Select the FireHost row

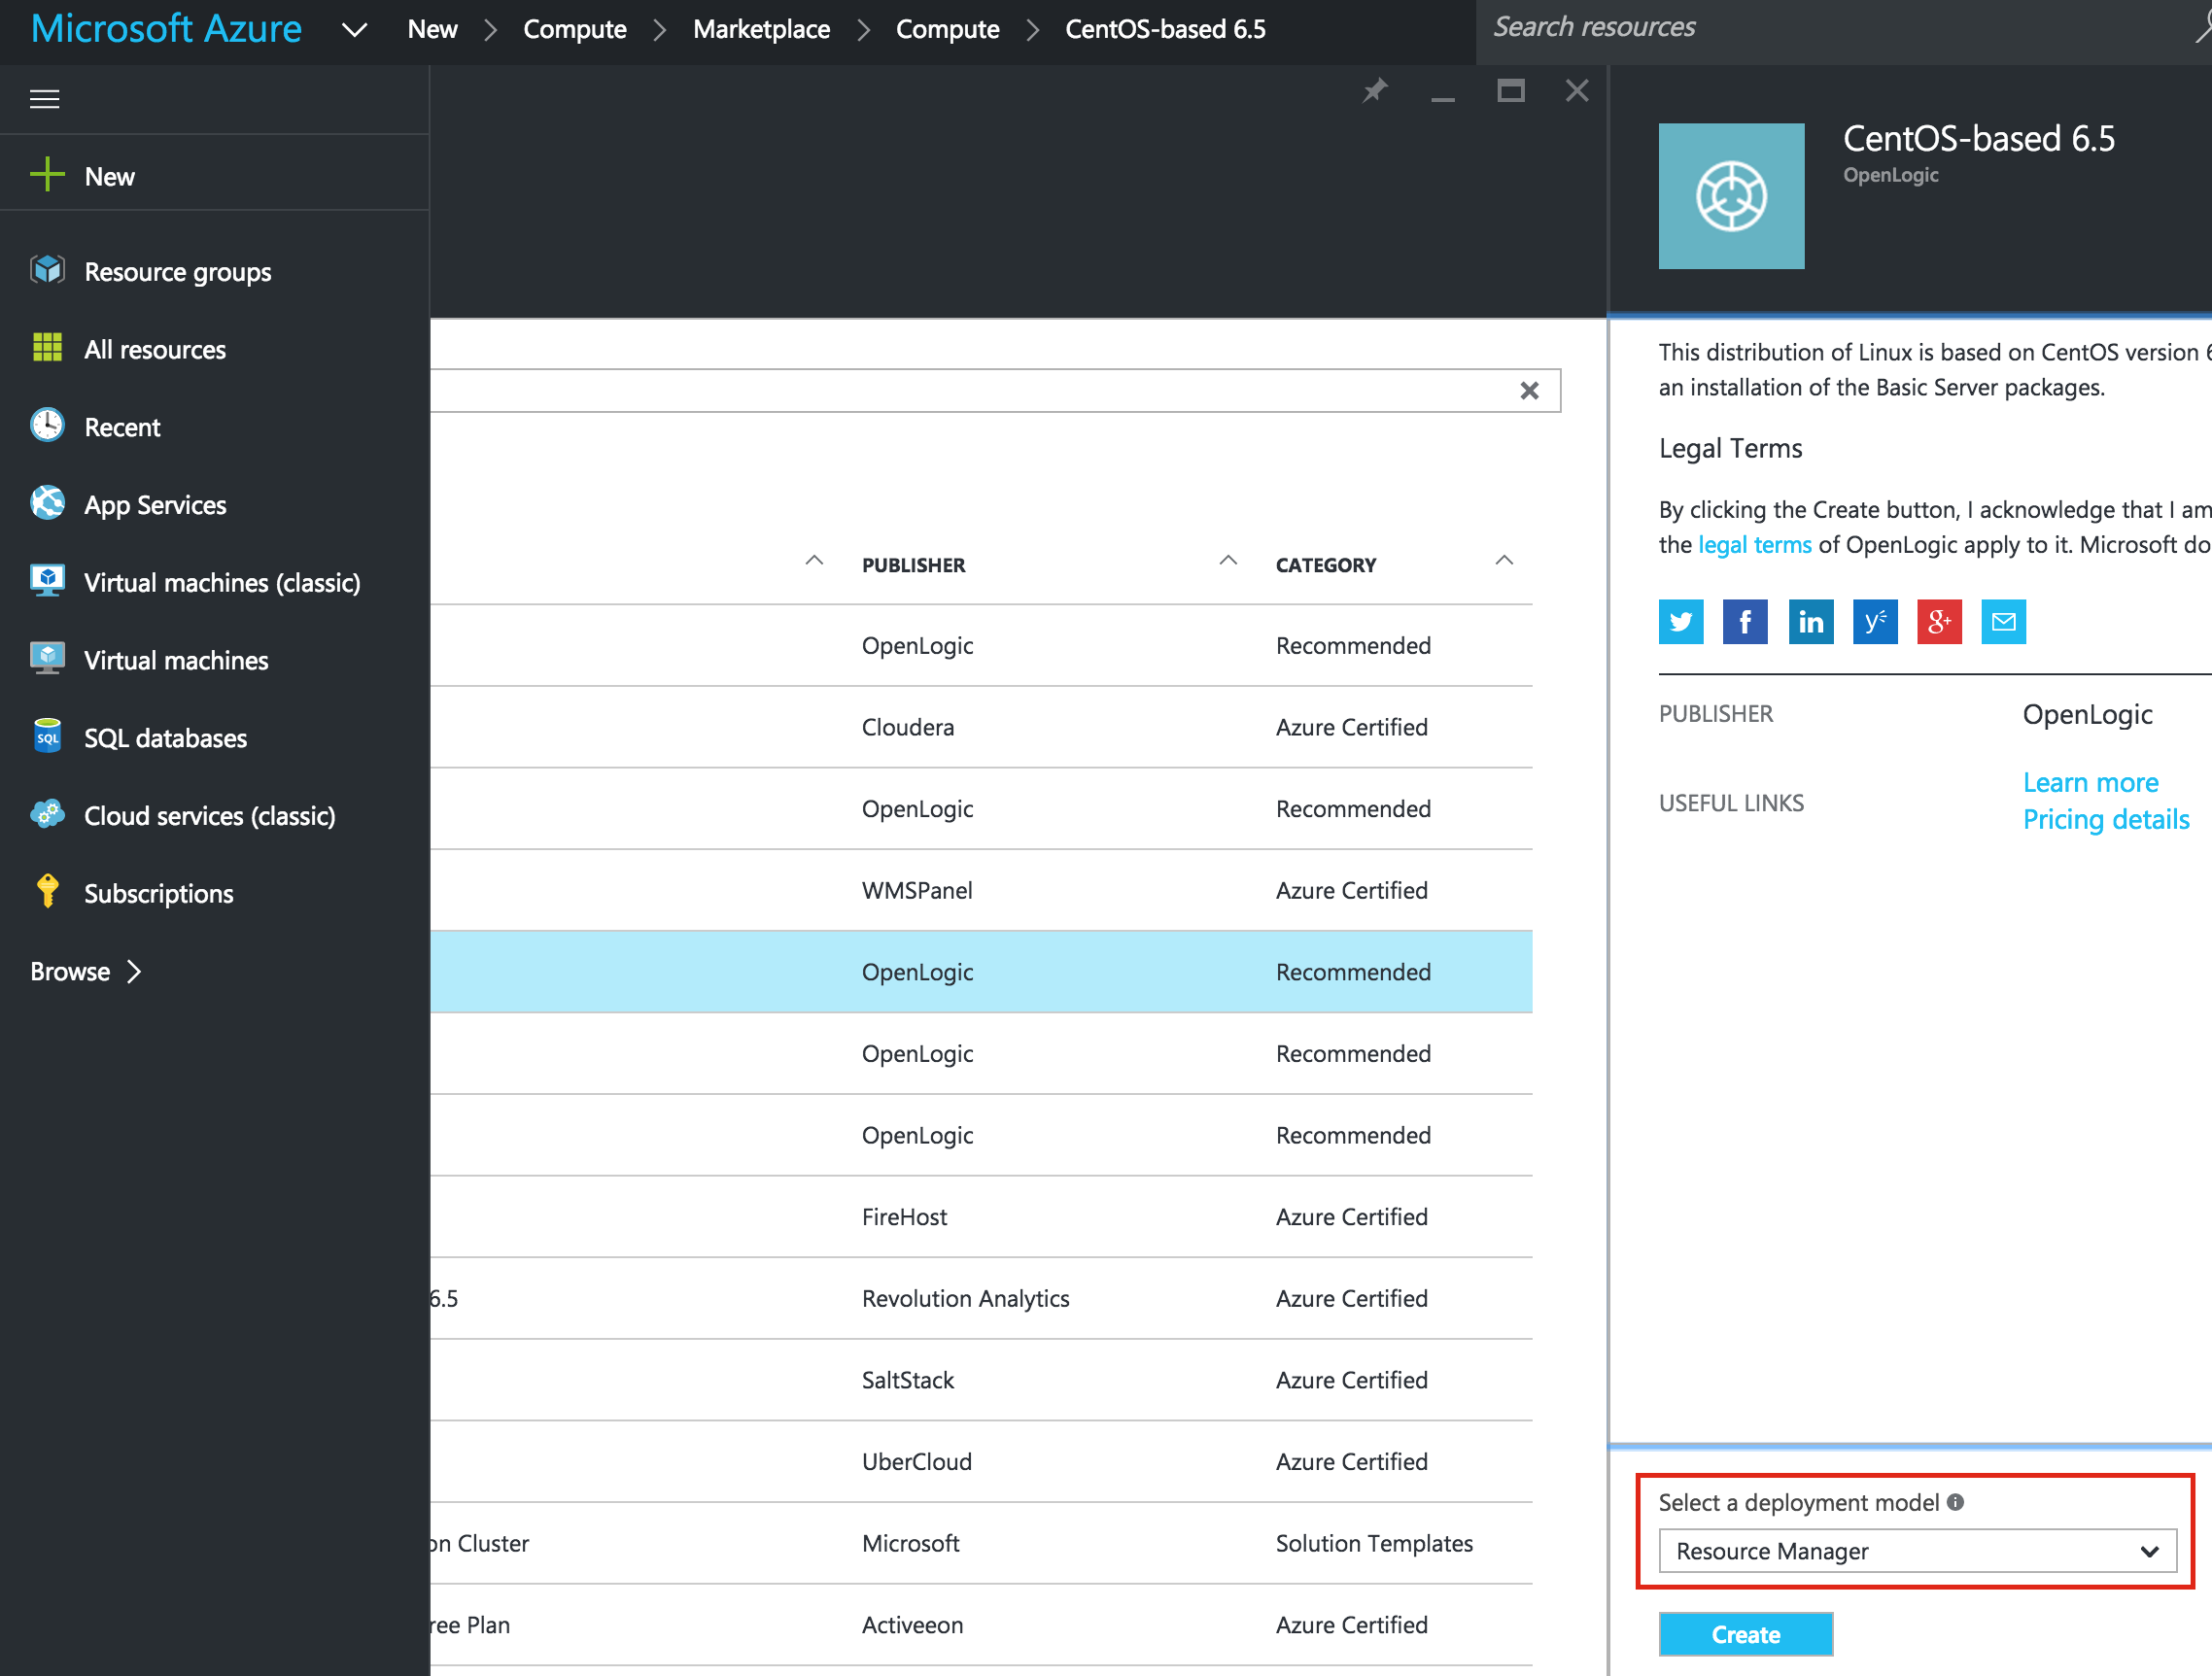coord(981,1217)
